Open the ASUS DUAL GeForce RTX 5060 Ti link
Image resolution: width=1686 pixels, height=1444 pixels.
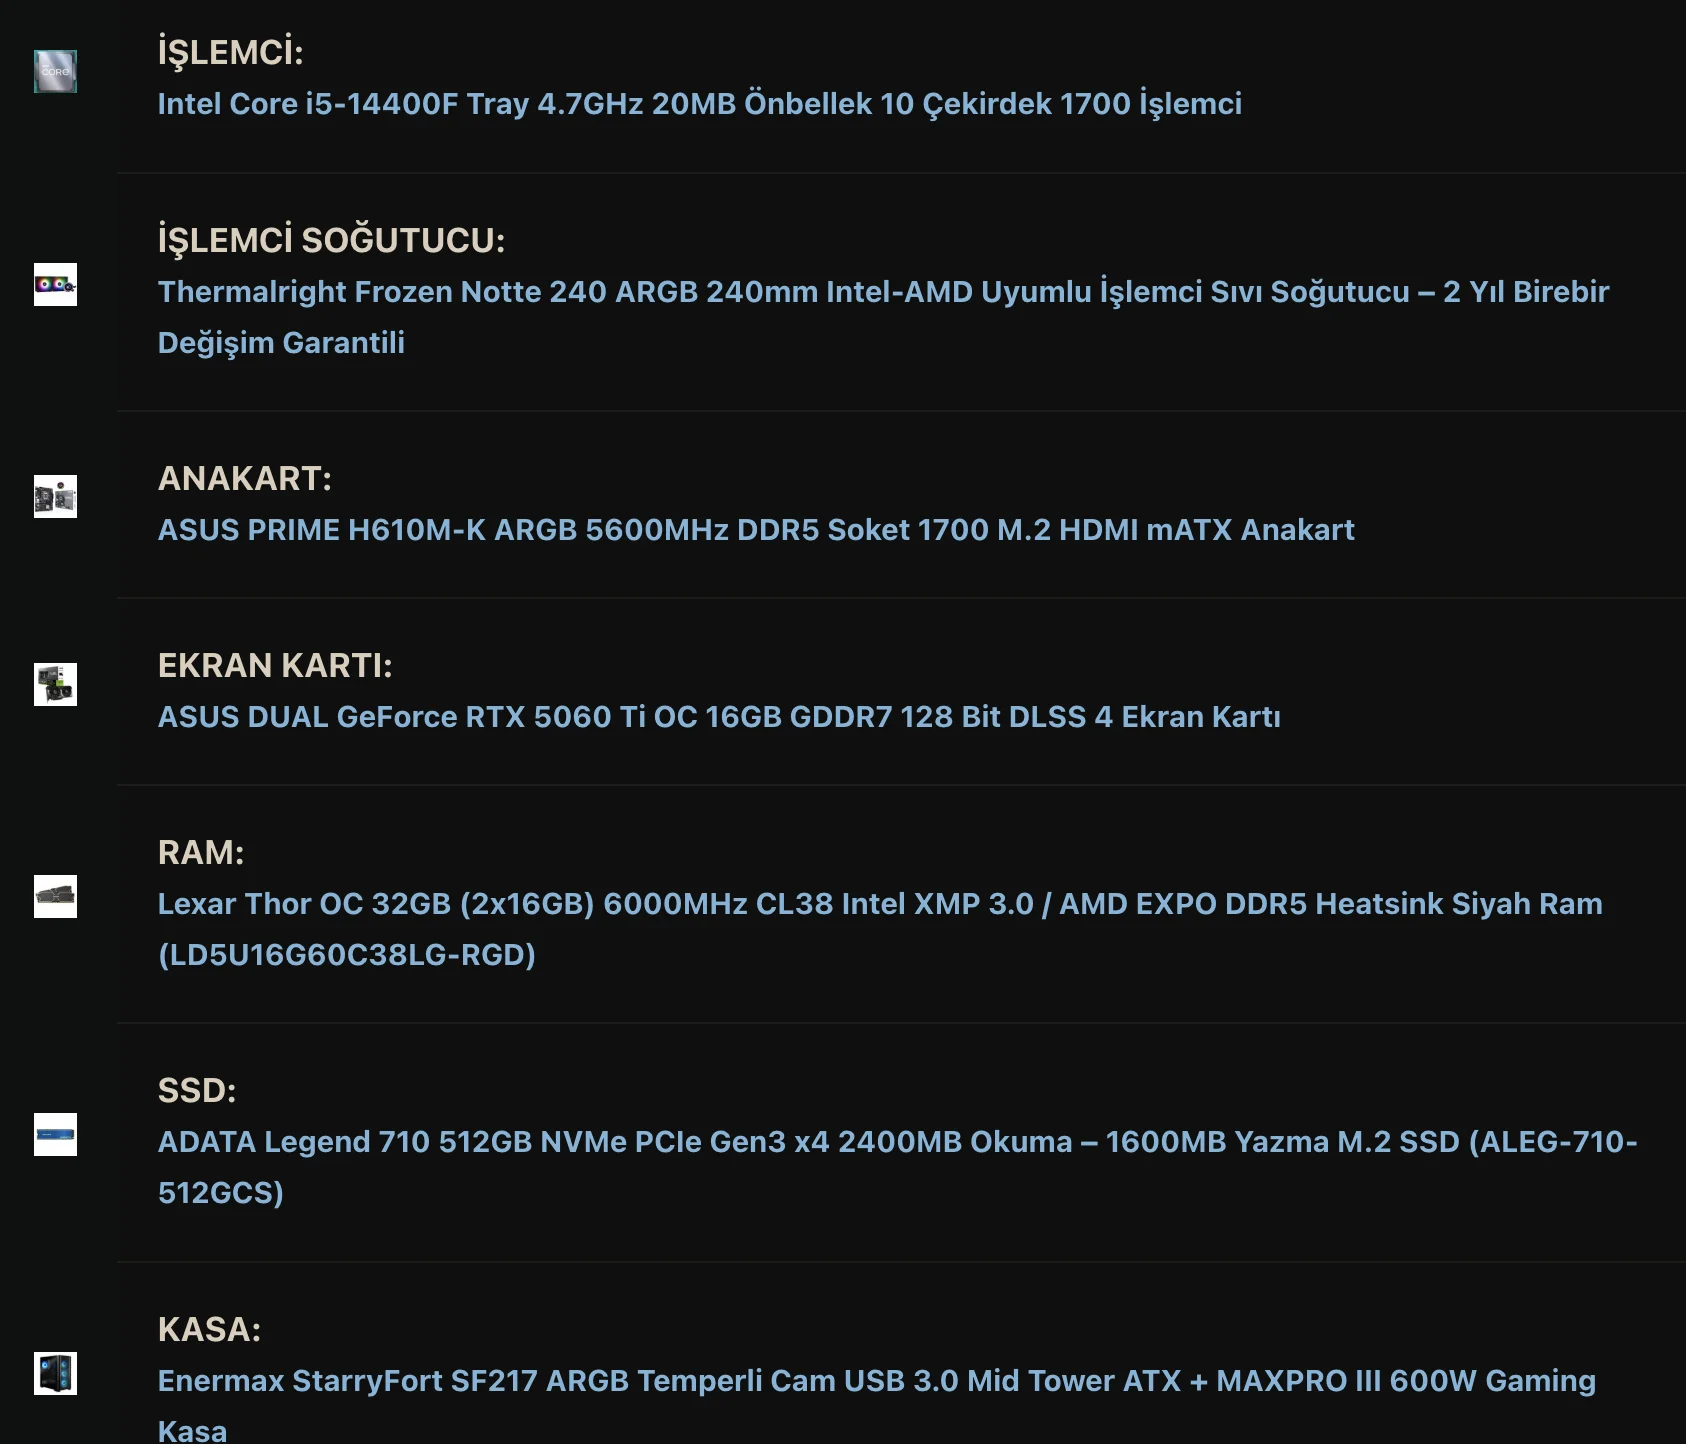pyautogui.click(x=718, y=717)
